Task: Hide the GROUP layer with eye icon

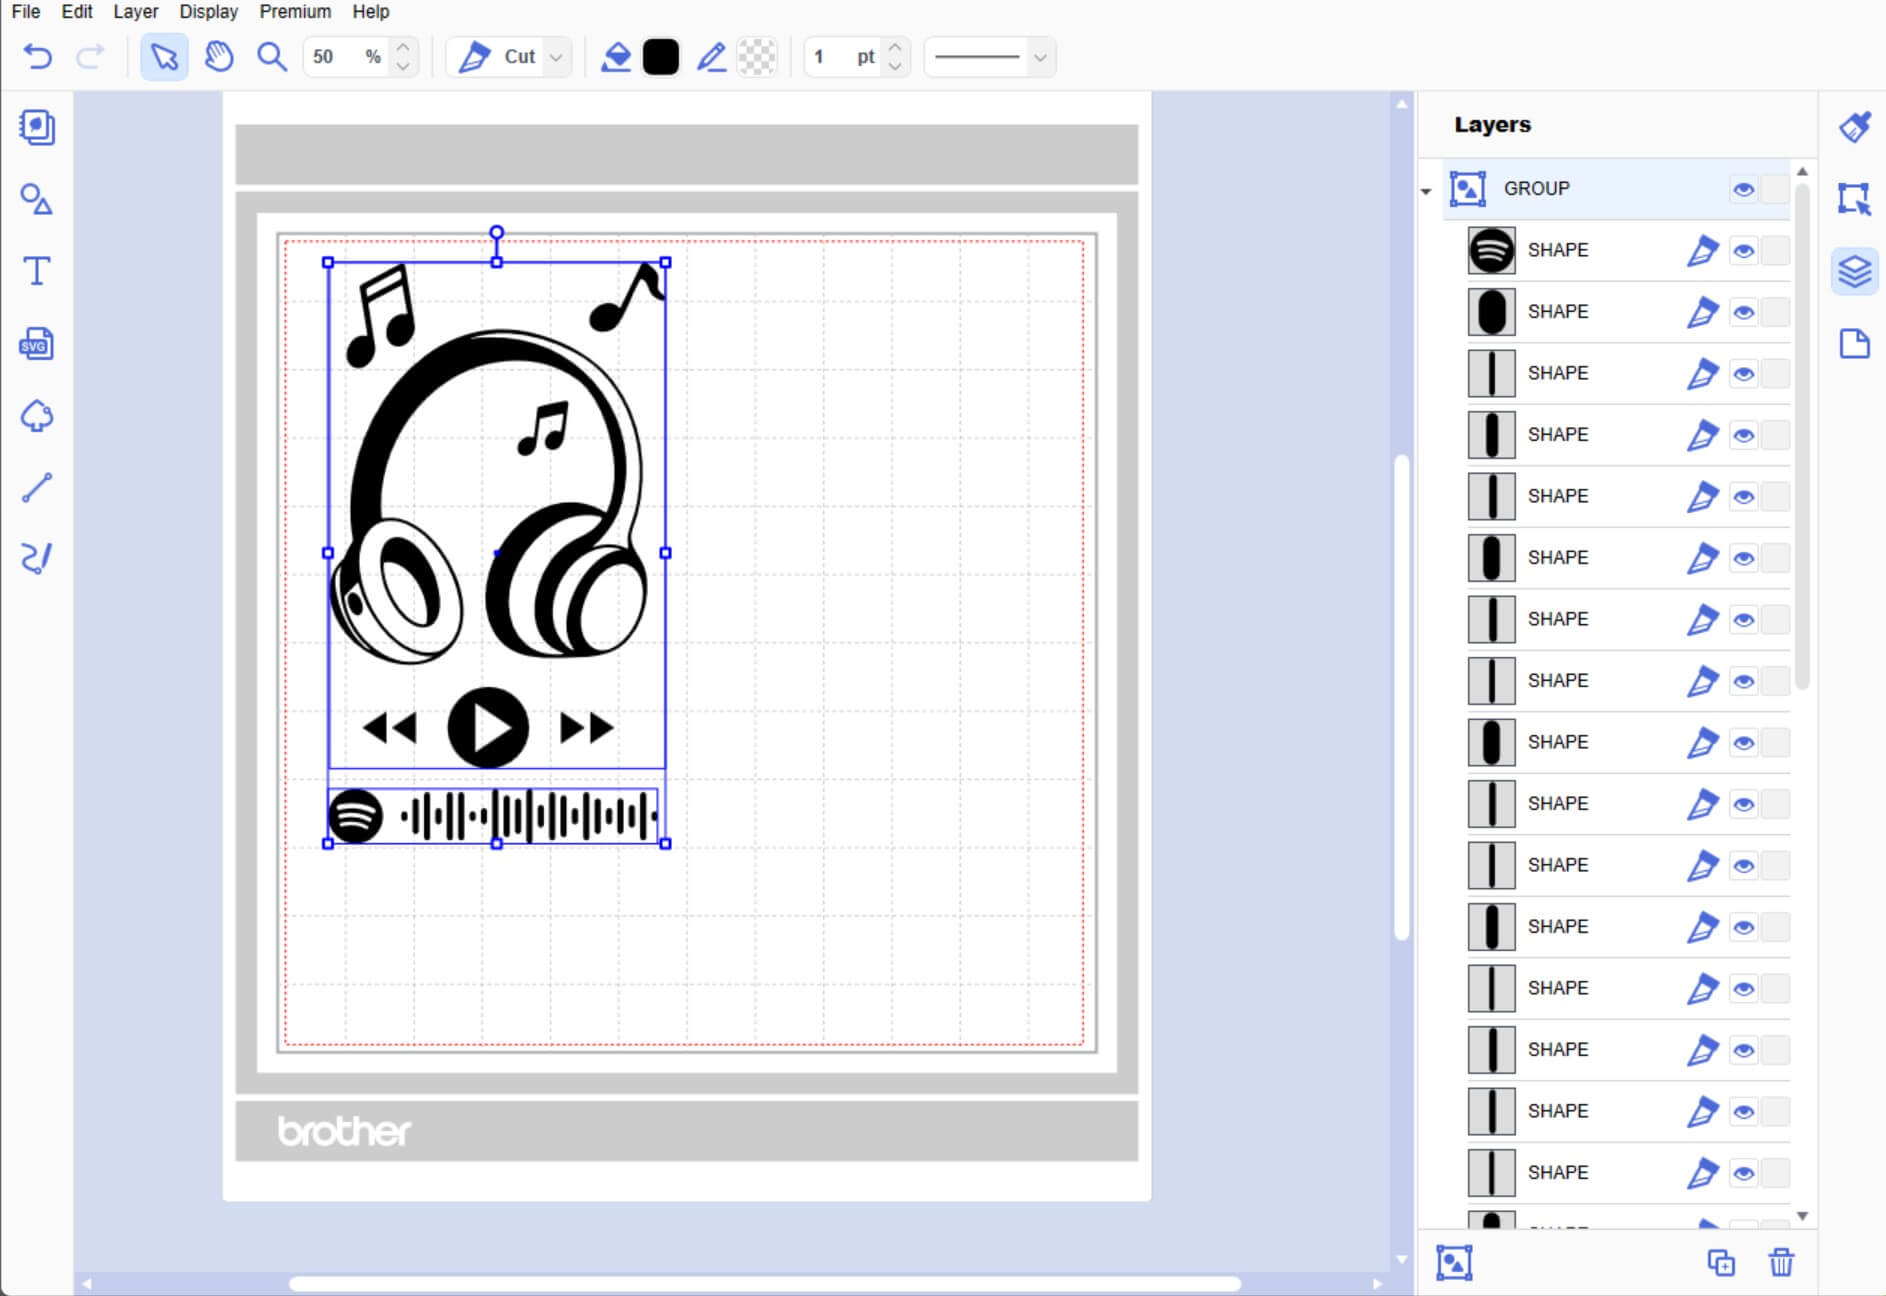Action: coord(1743,189)
